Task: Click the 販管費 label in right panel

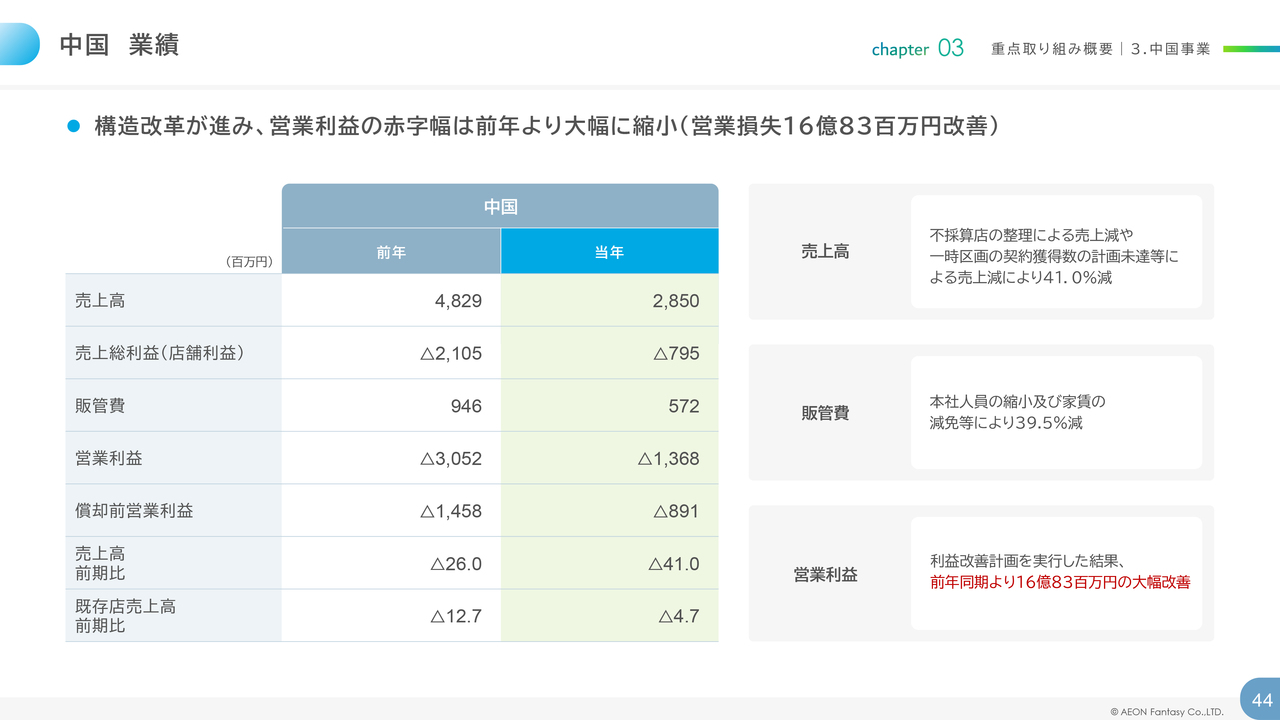Action: 825,413
